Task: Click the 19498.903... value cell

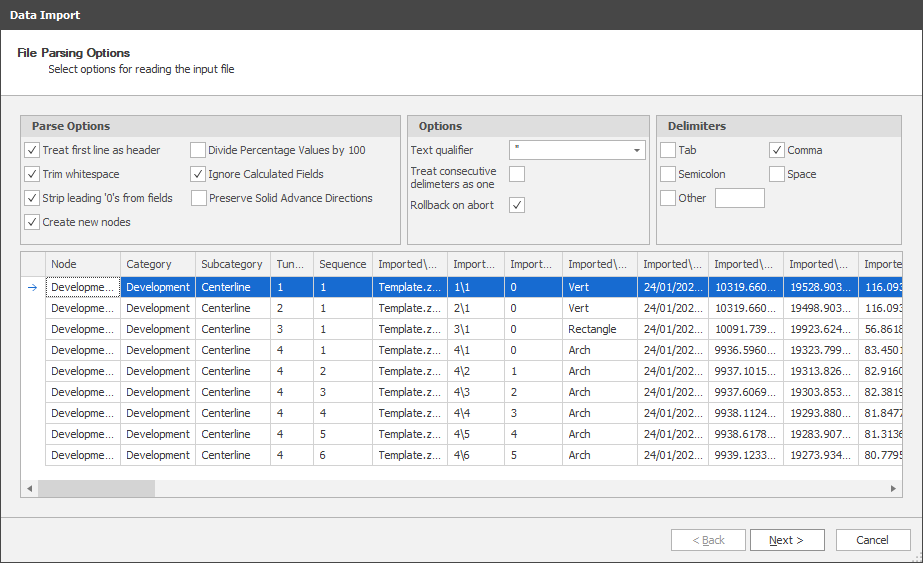Action: pos(821,308)
